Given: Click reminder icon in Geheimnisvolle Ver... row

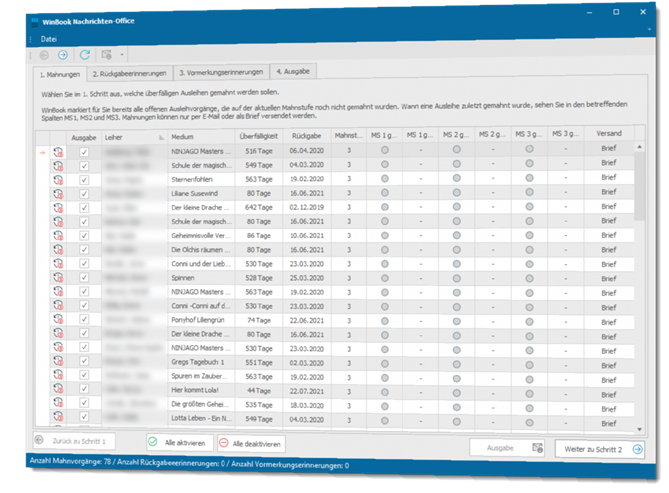Looking at the screenshot, I should [58, 236].
